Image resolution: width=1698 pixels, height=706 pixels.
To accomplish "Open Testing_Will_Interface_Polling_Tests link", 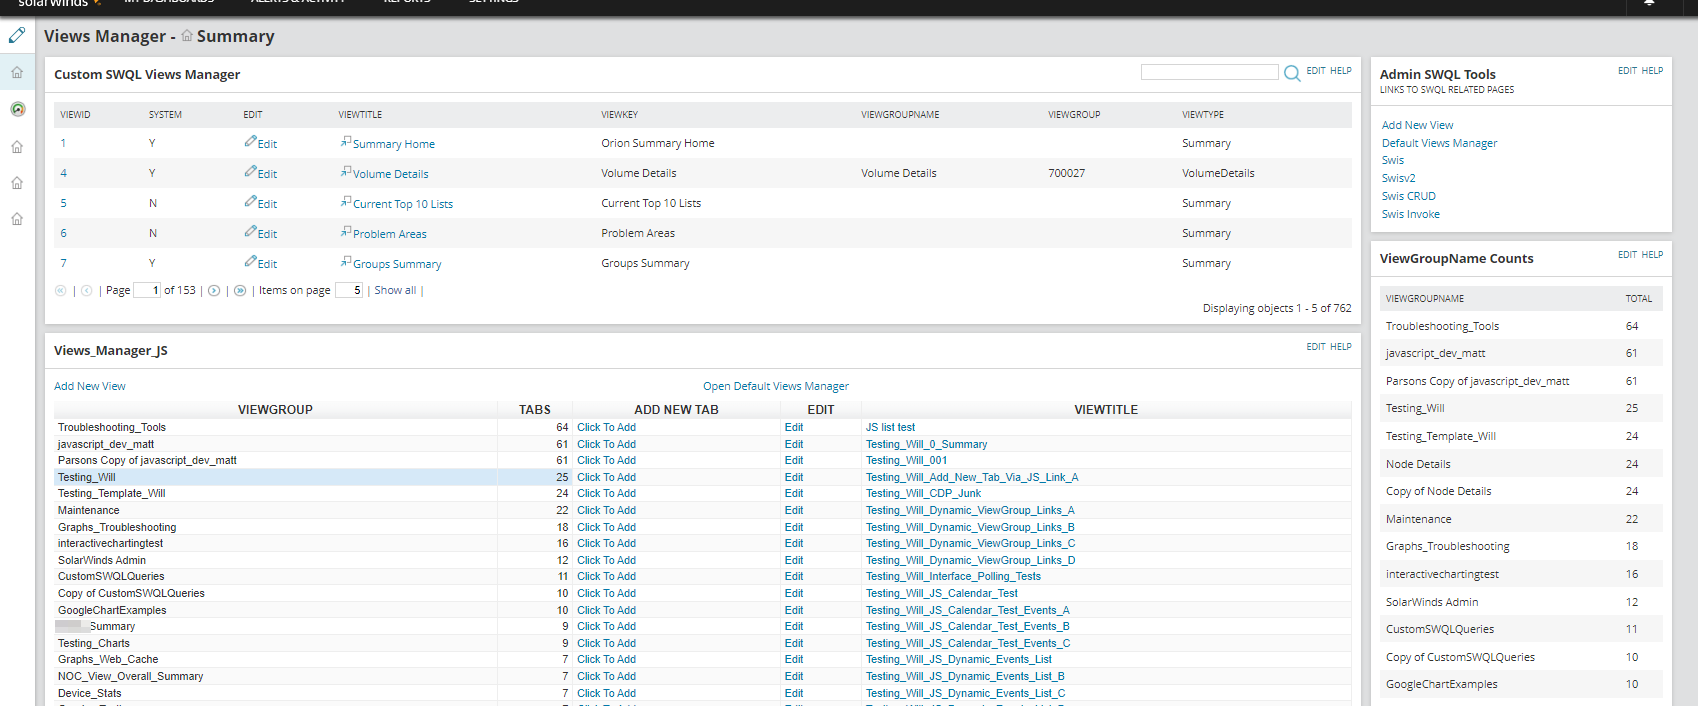I will (x=953, y=576).
